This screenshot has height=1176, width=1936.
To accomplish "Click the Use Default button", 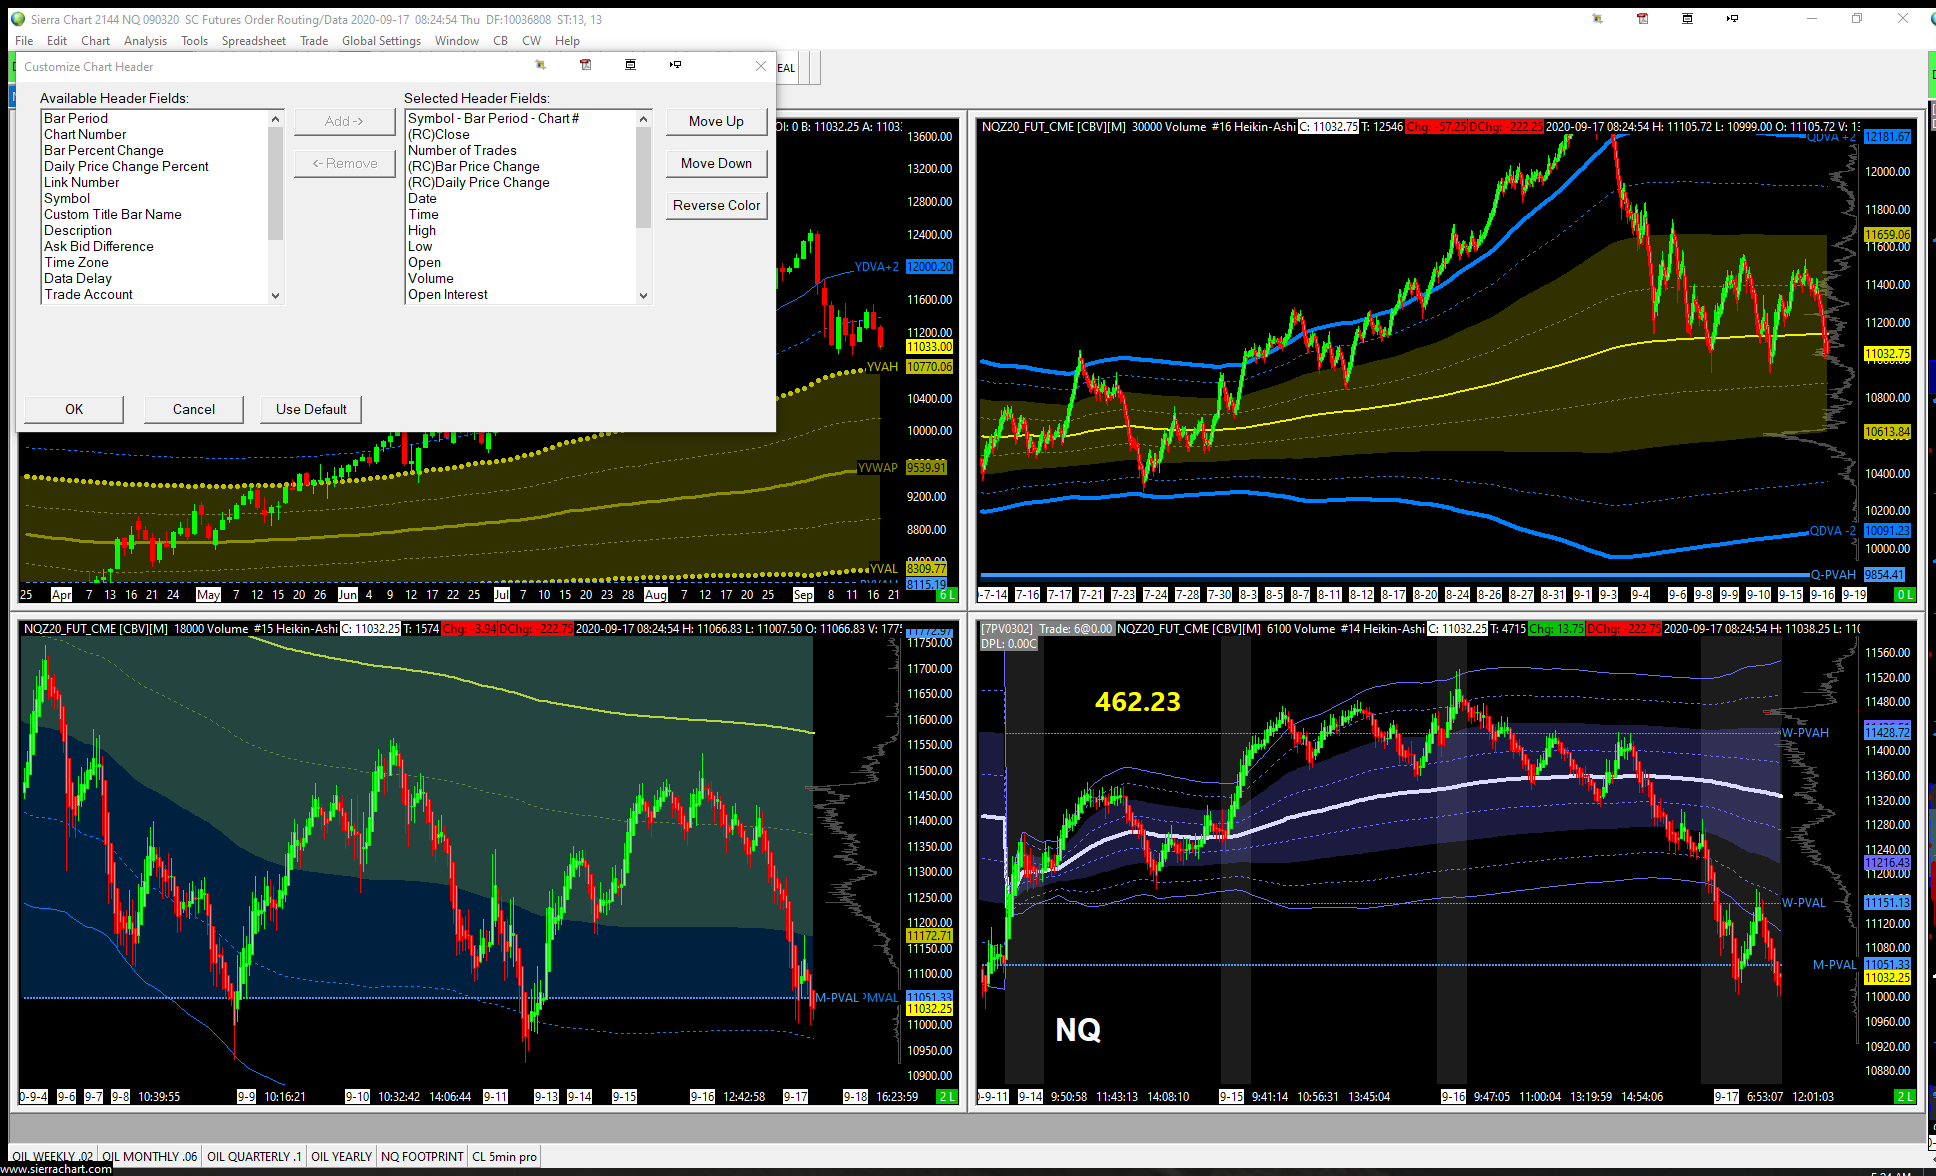I will (x=311, y=409).
